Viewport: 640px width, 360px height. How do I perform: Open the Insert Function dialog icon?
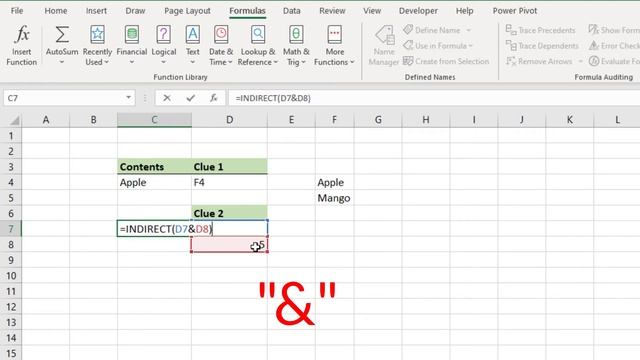(x=22, y=34)
